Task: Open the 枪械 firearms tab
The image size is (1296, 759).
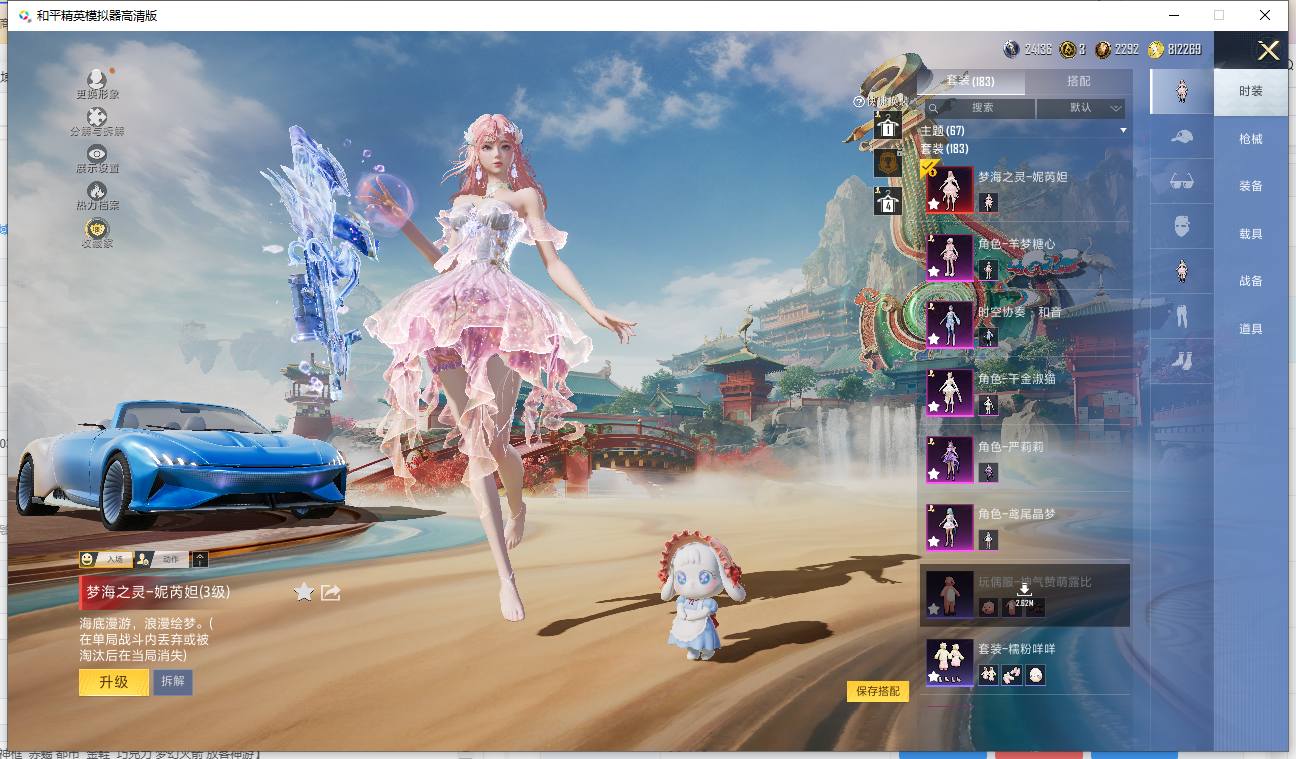Action: 1251,139
